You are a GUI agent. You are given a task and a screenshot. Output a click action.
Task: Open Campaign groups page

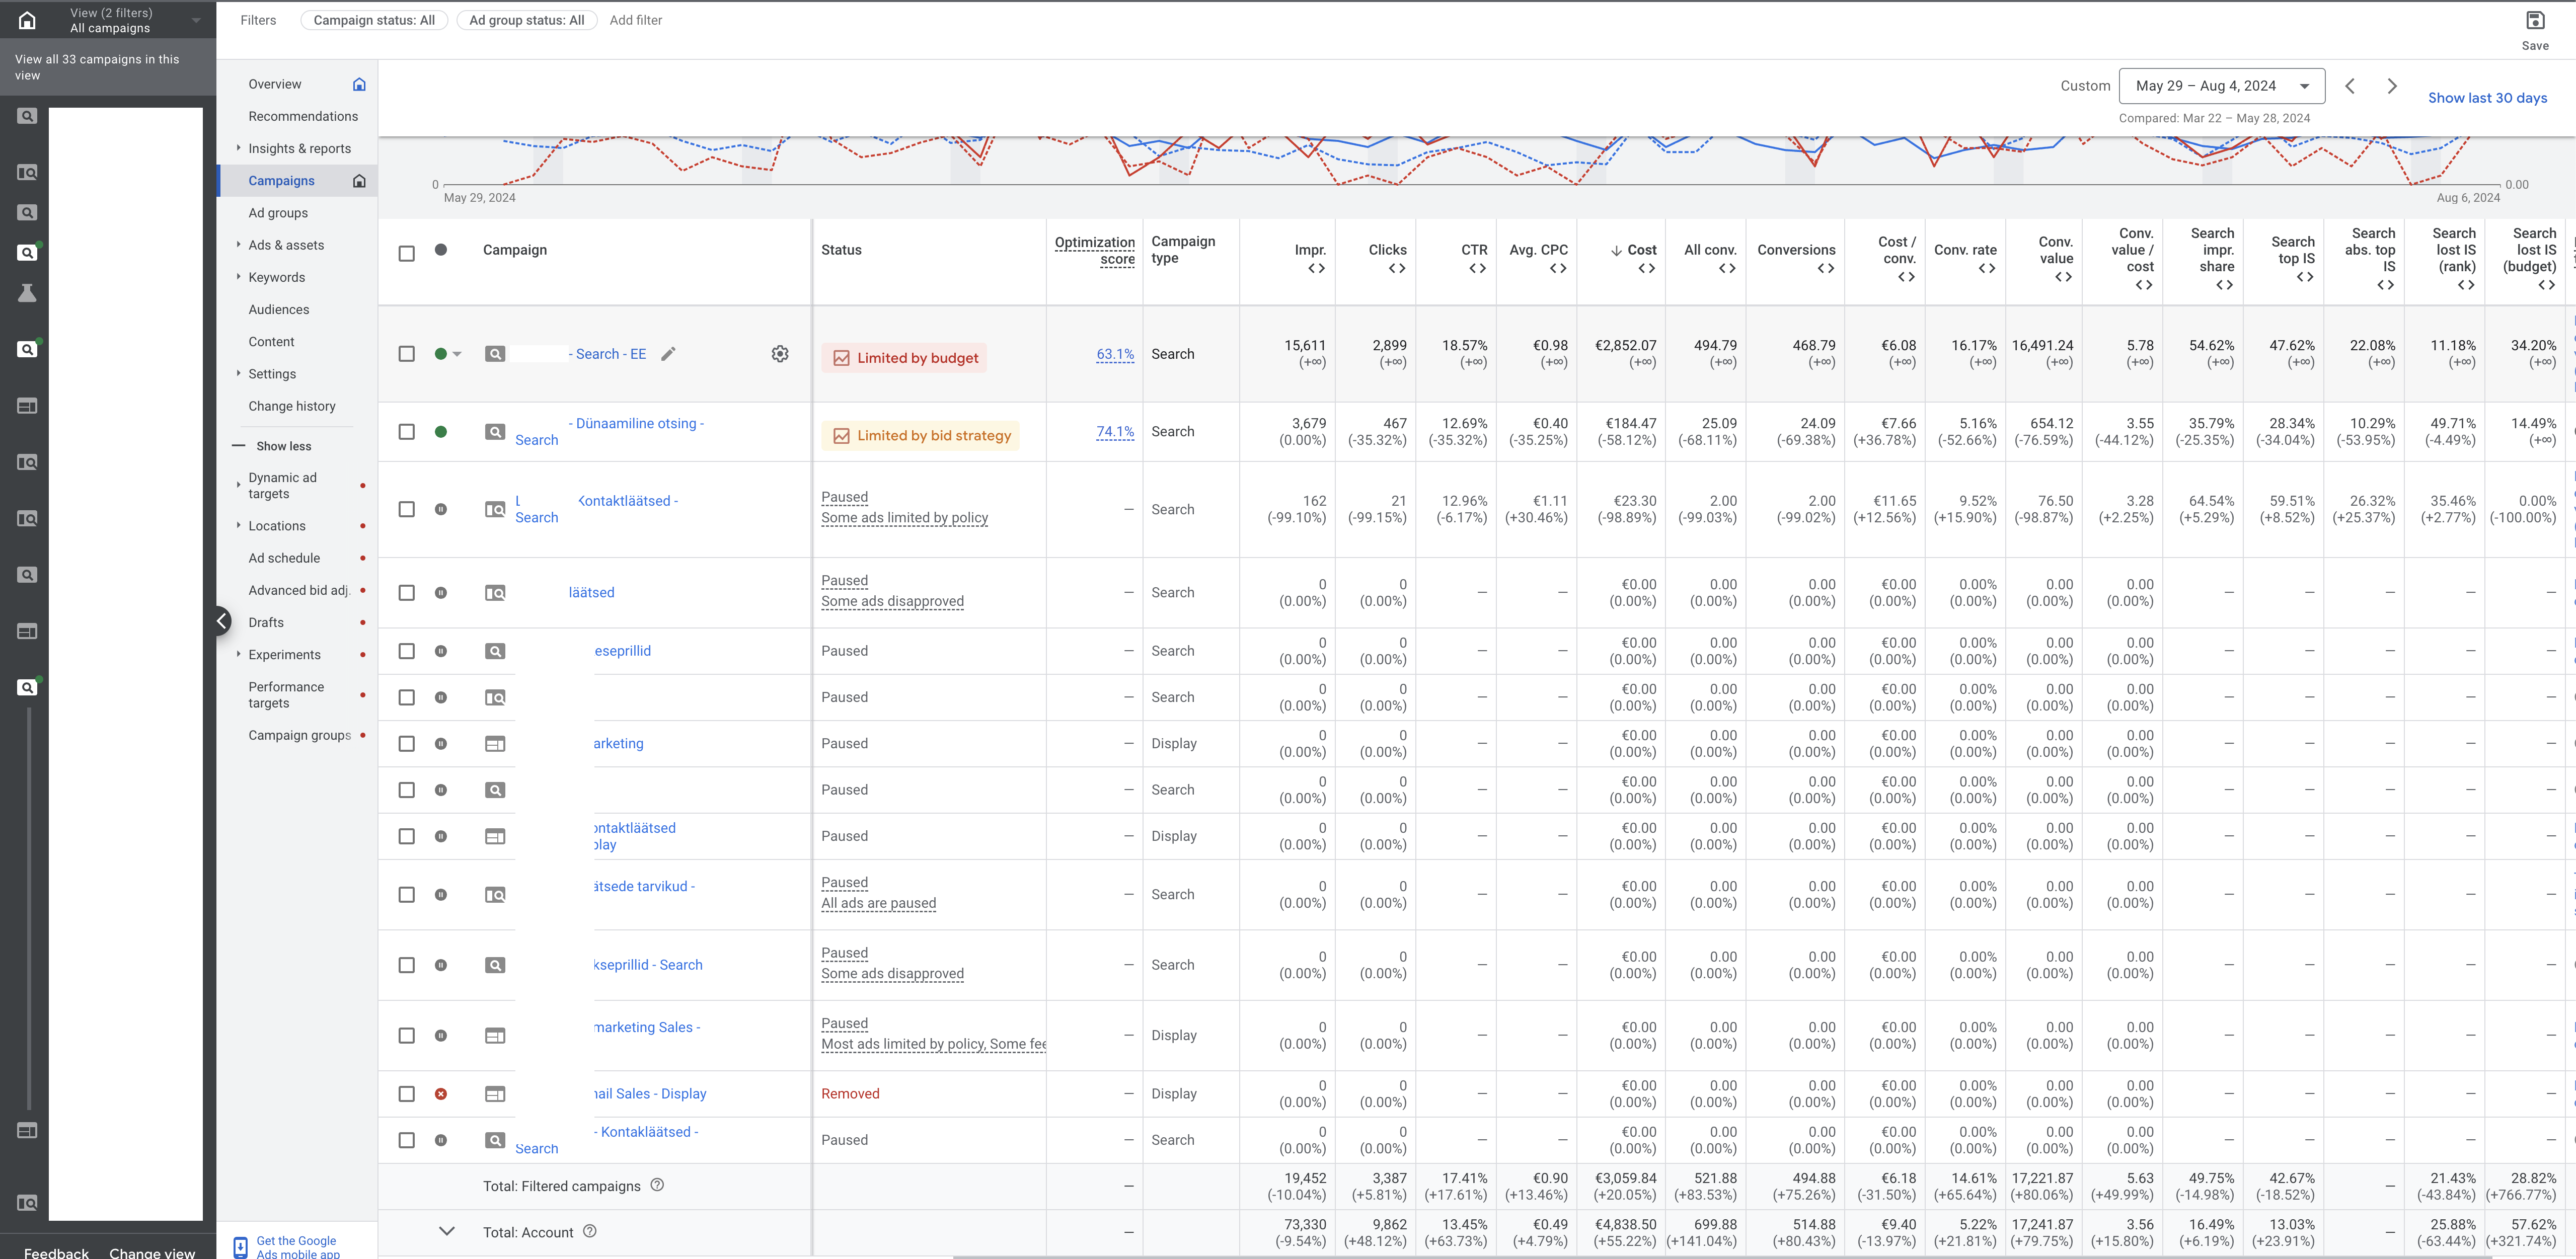[x=299, y=735]
